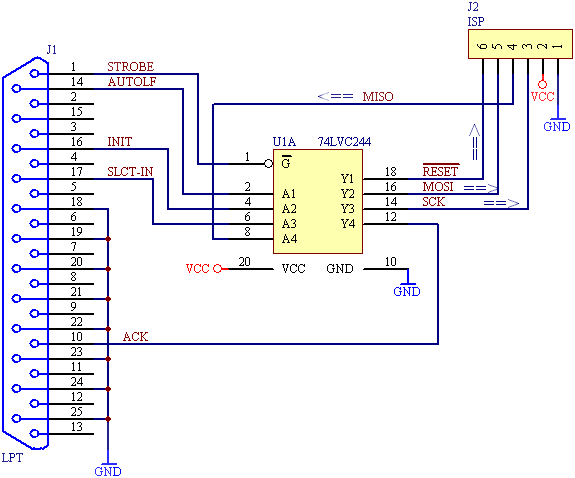Select the J1 LPT connector outline
This screenshot has width=575, height=478.
point(25,253)
